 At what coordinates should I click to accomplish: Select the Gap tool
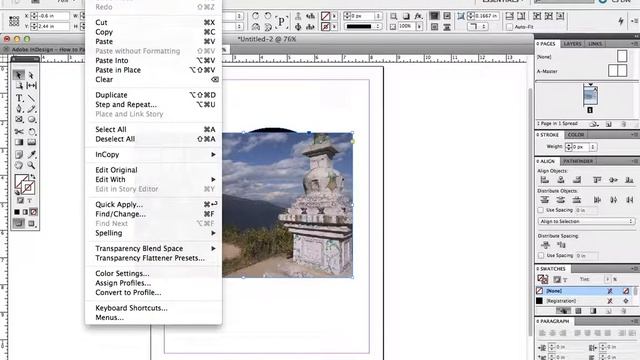pyautogui.click(x=31, y=86)
